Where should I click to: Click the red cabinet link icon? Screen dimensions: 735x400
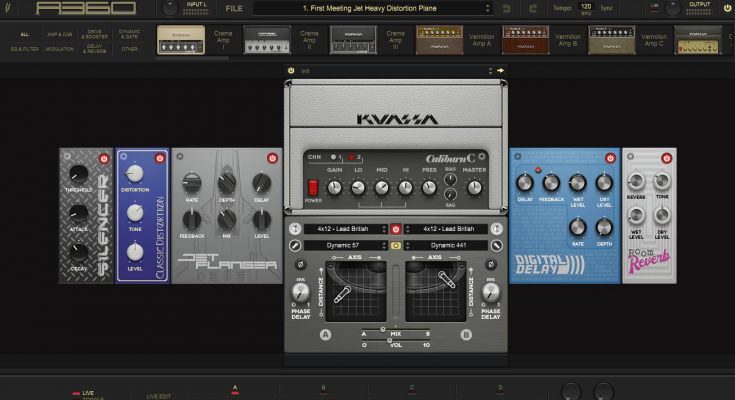(x=396, y=229)
